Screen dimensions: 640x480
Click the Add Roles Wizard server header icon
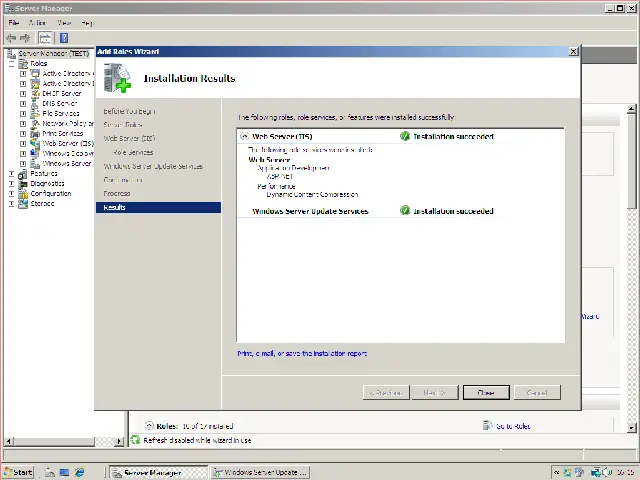(x=117, y=78)
